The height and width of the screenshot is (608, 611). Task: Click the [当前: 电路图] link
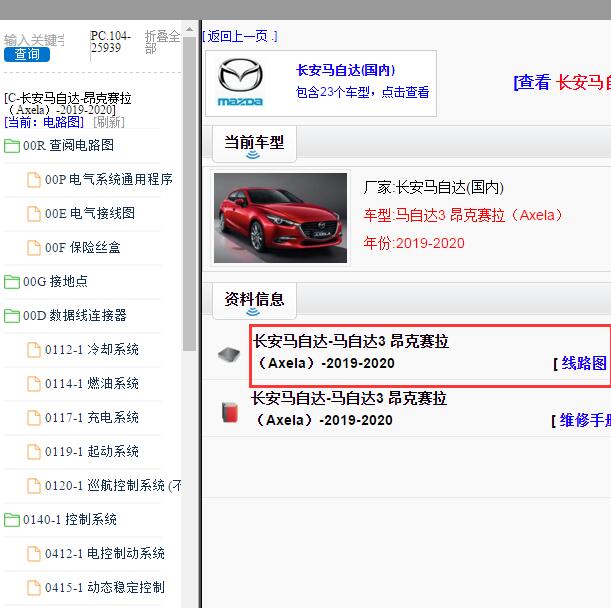pyautogui.click(x=44, y=122)
